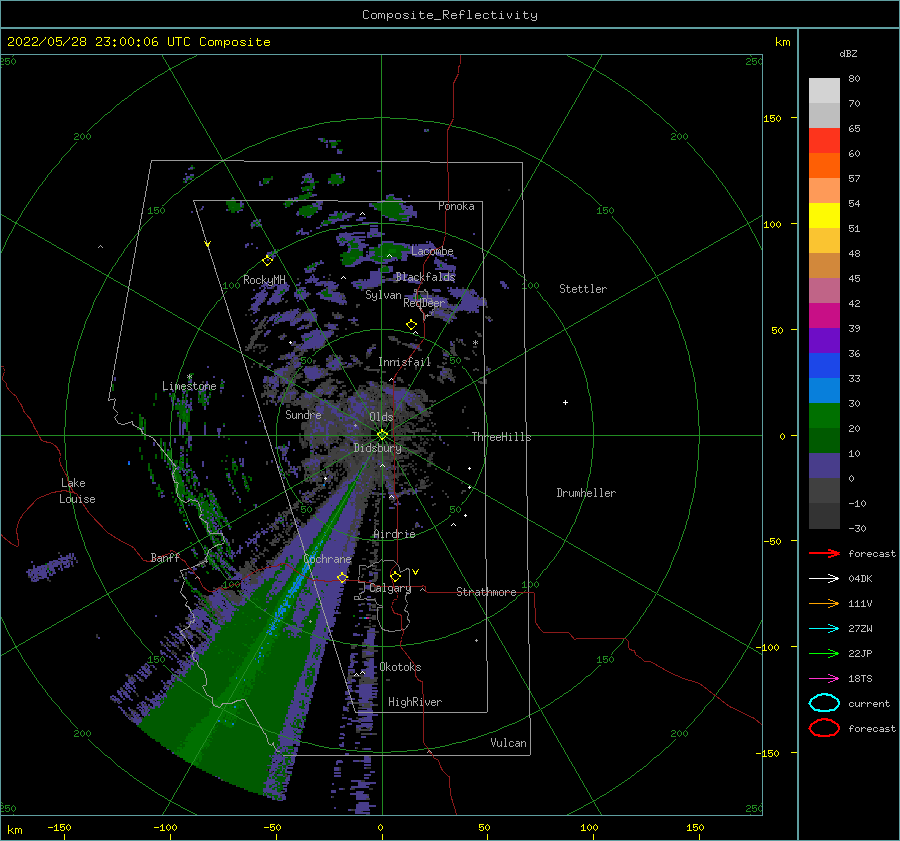Click the white 04DK arrow icon
The height and width of the screenshot is (841, 900).
tap(824, 579)
